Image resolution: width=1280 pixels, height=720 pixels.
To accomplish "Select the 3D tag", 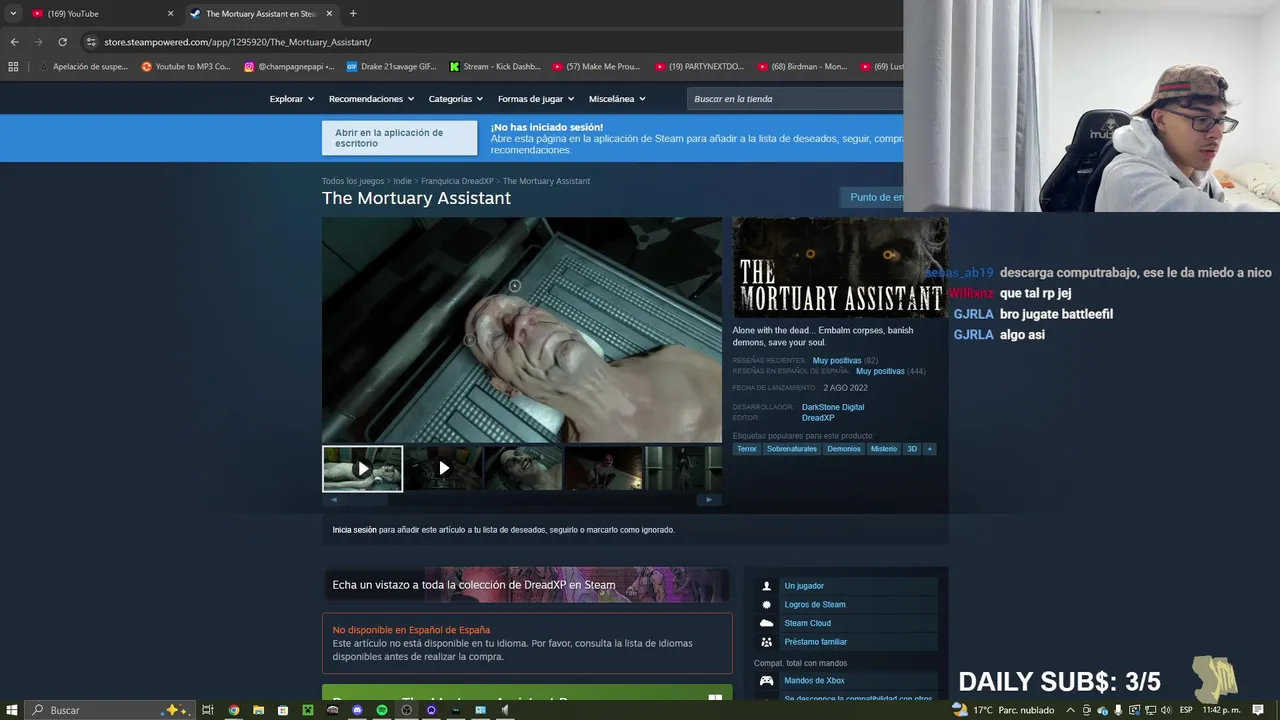I will (912, 449).
